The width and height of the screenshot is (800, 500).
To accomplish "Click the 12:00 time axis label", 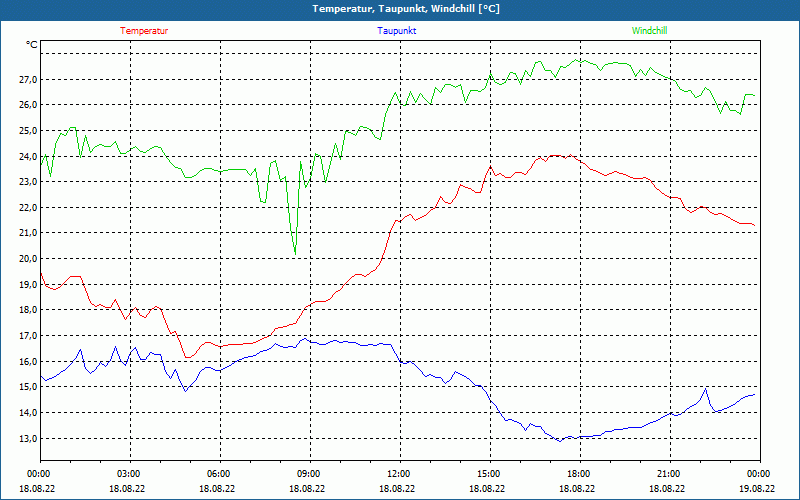I will point(397,474).
